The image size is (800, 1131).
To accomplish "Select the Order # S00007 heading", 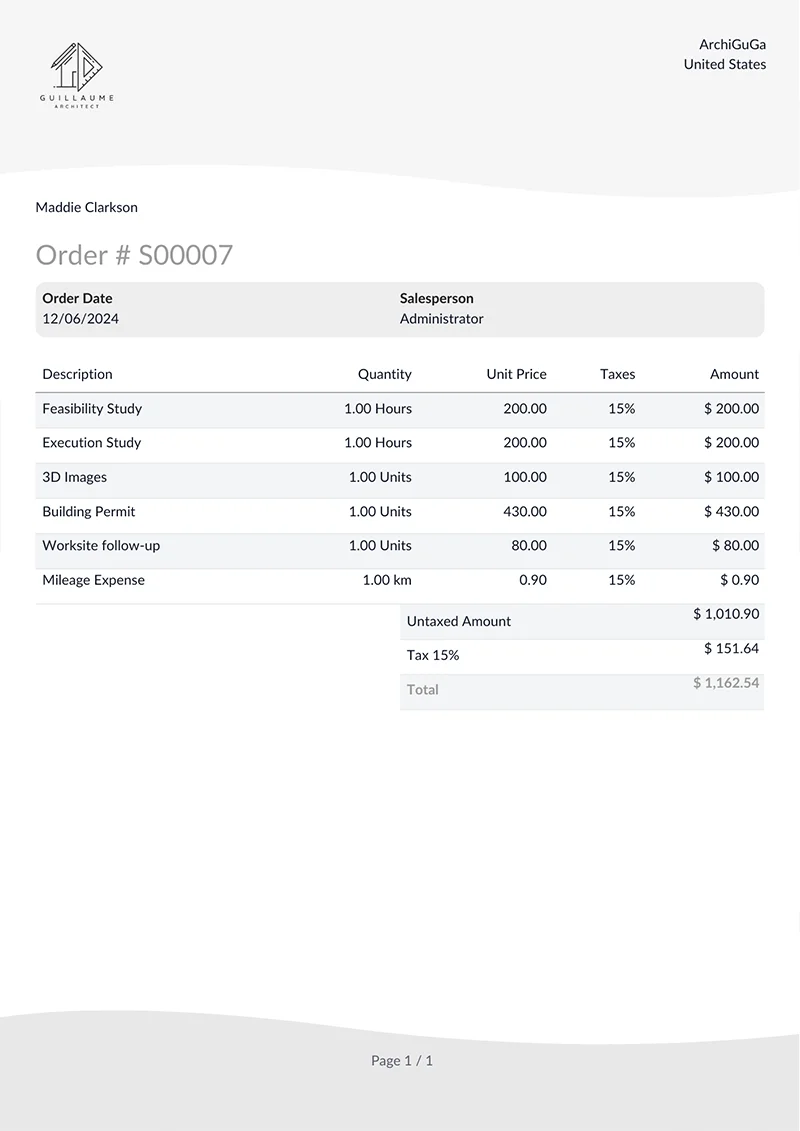I will click(x=134, y=255).
